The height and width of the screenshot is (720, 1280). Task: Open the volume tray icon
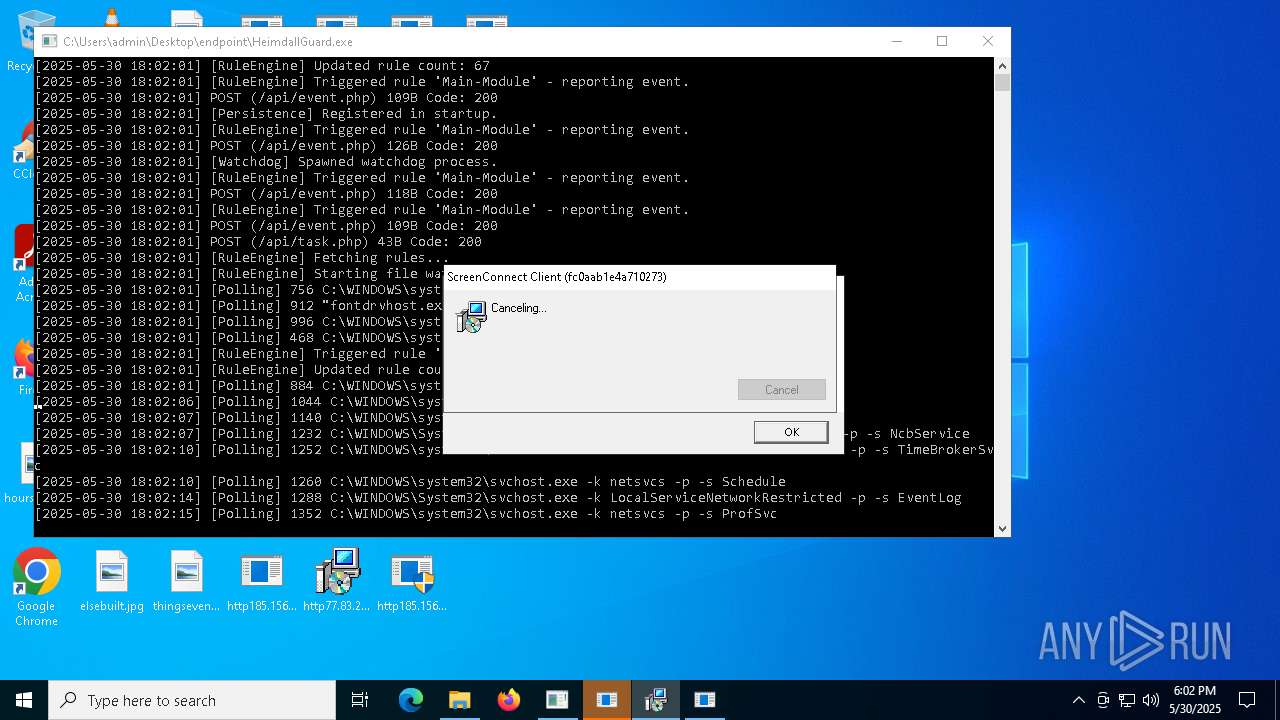coord(1151,700)
